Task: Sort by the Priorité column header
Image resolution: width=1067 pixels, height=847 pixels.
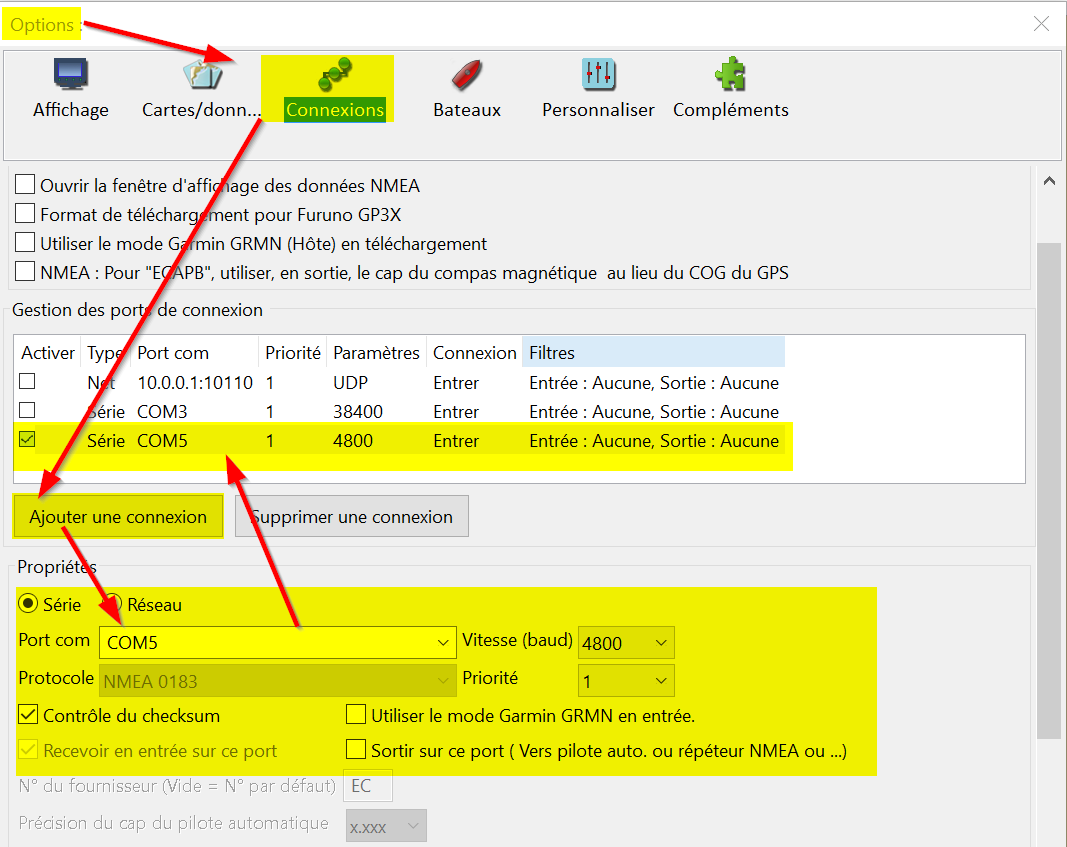Action: 293,353
